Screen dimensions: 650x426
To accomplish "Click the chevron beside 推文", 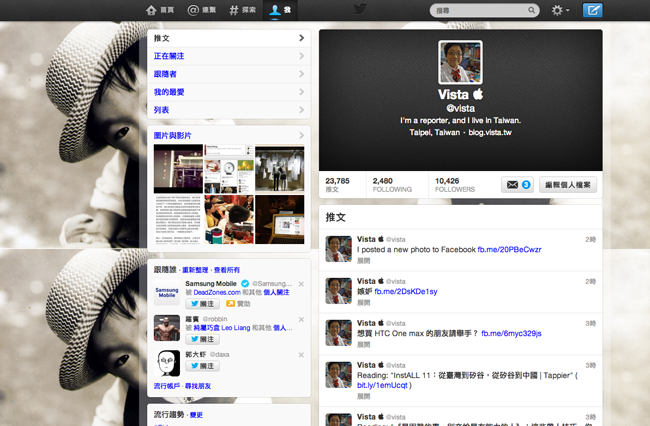I will [302, 38].
